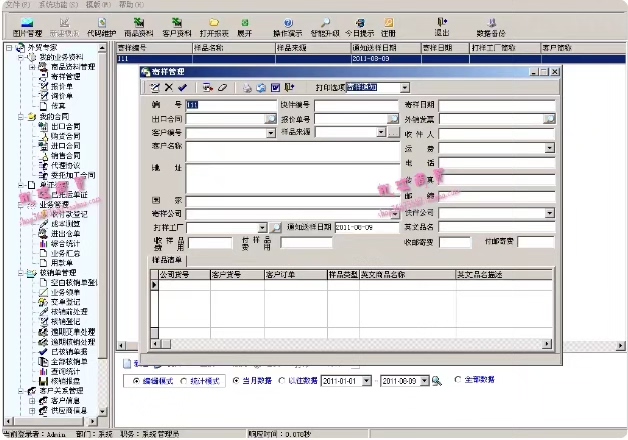628x440 pixels.
Task: Select the 样品清单 tab
Action: tap(171, 259)
